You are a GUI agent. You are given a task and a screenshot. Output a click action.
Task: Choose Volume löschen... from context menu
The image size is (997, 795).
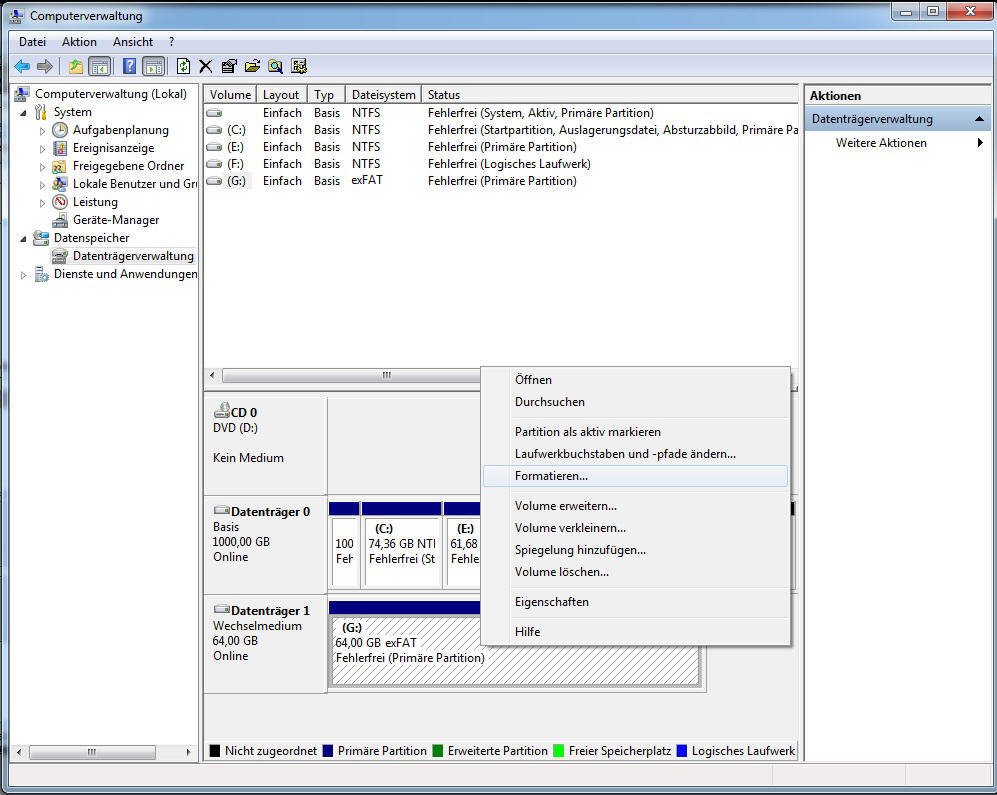pyautogui.click(x=561, y=572)
